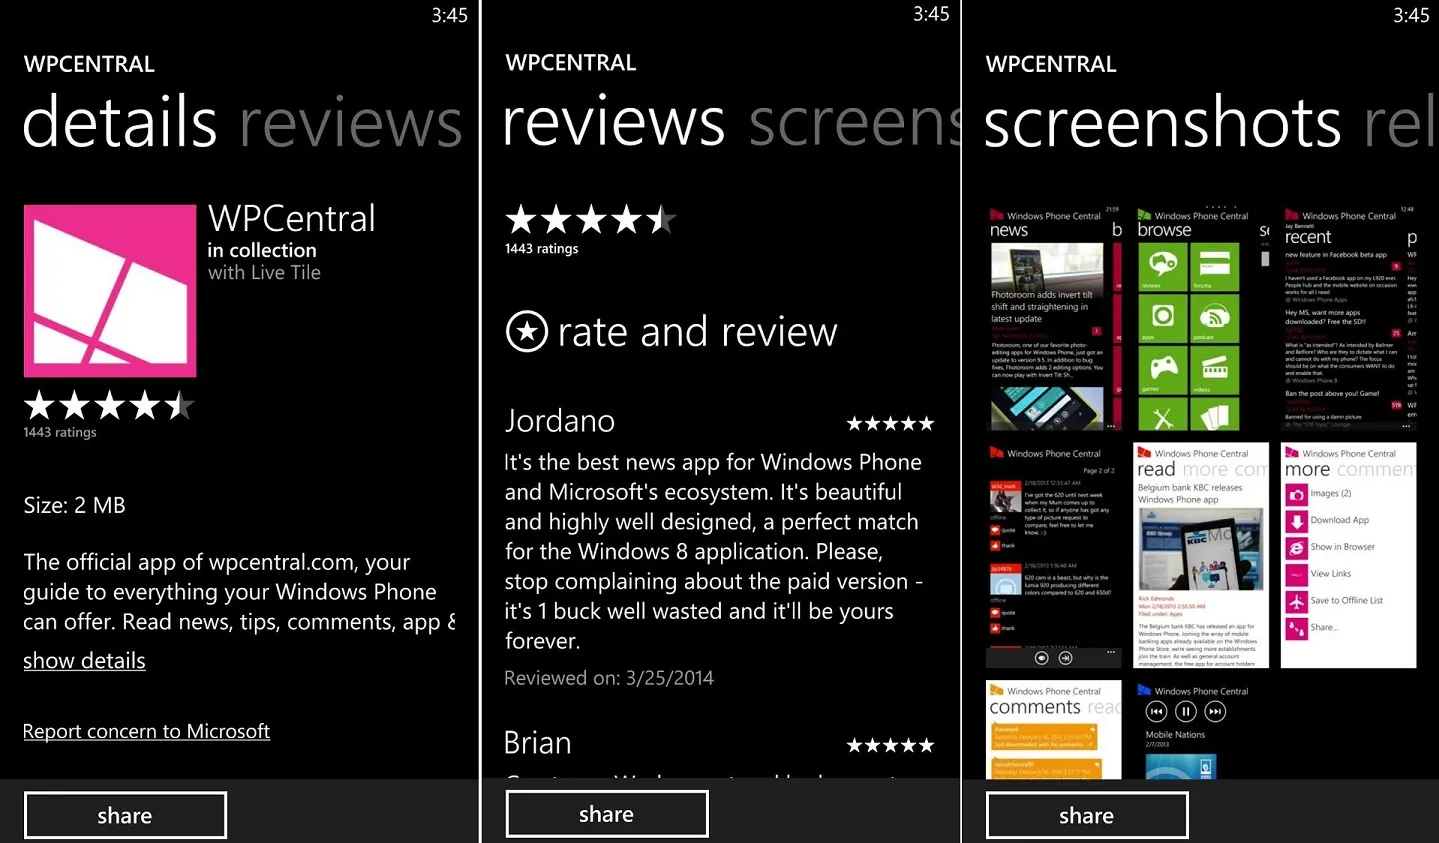Click Report concern to Microsoft link

[x=146, y=731]
